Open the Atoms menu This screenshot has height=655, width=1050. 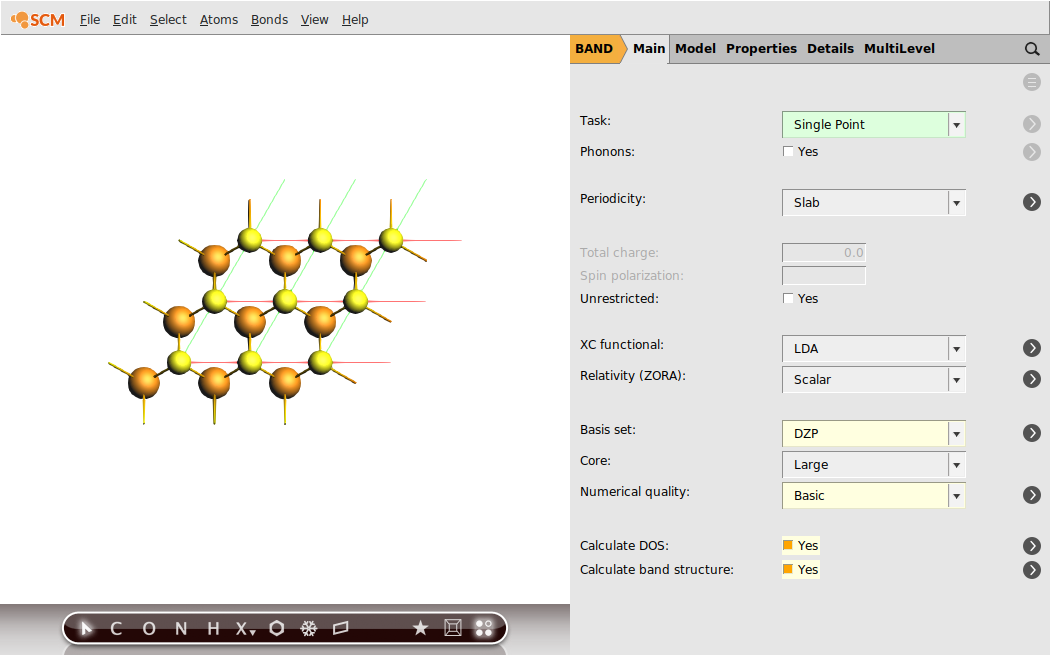pos(218,19)
